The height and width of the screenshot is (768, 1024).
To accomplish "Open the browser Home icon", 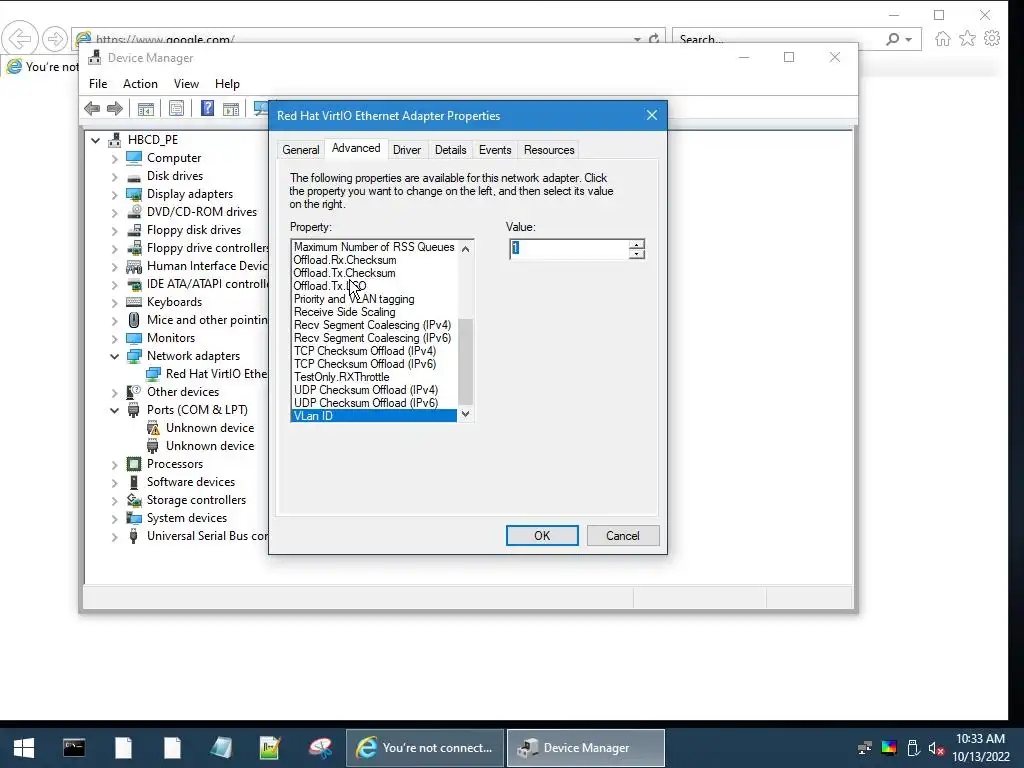I will (942, 39).
